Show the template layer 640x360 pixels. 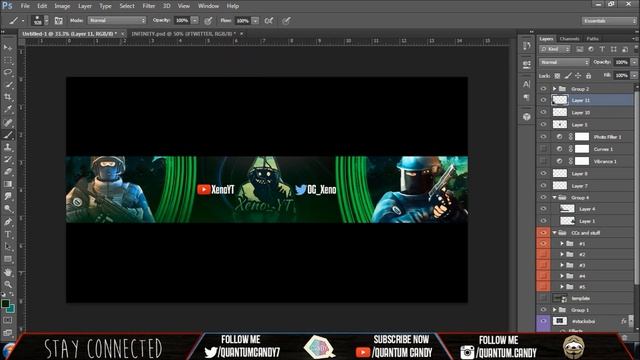[543, 298]
